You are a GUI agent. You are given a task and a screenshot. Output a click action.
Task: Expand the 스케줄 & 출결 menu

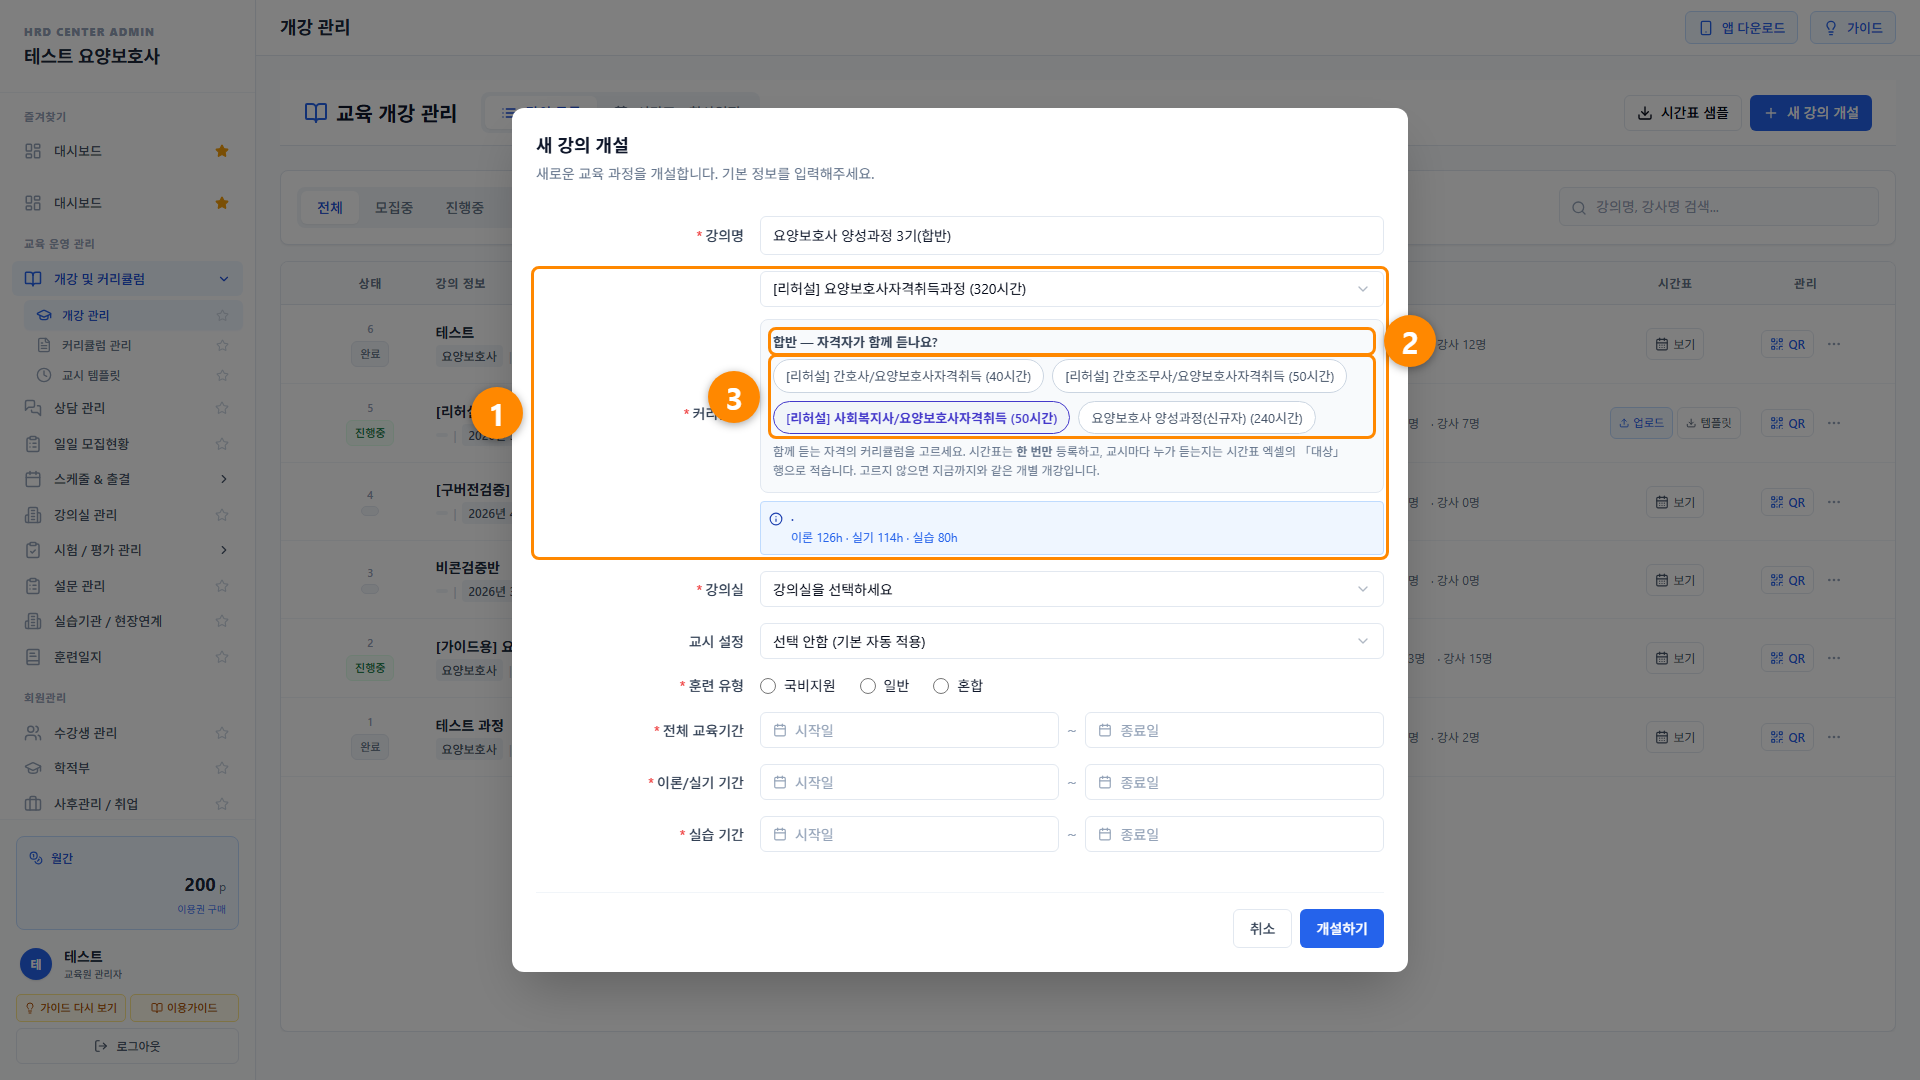click(x=127, y=479)
